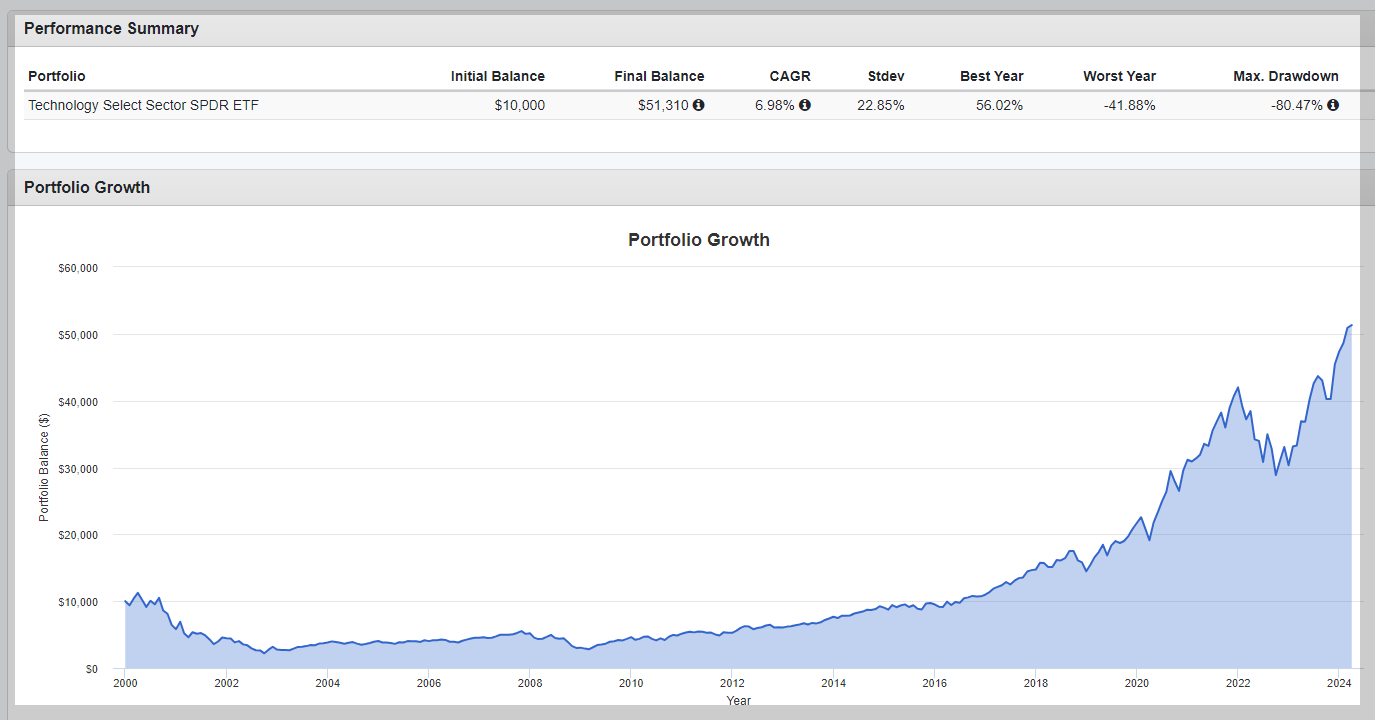
Task: Click info icon next to Max. Drawdown -80.47%
Action: point(1333,105)
